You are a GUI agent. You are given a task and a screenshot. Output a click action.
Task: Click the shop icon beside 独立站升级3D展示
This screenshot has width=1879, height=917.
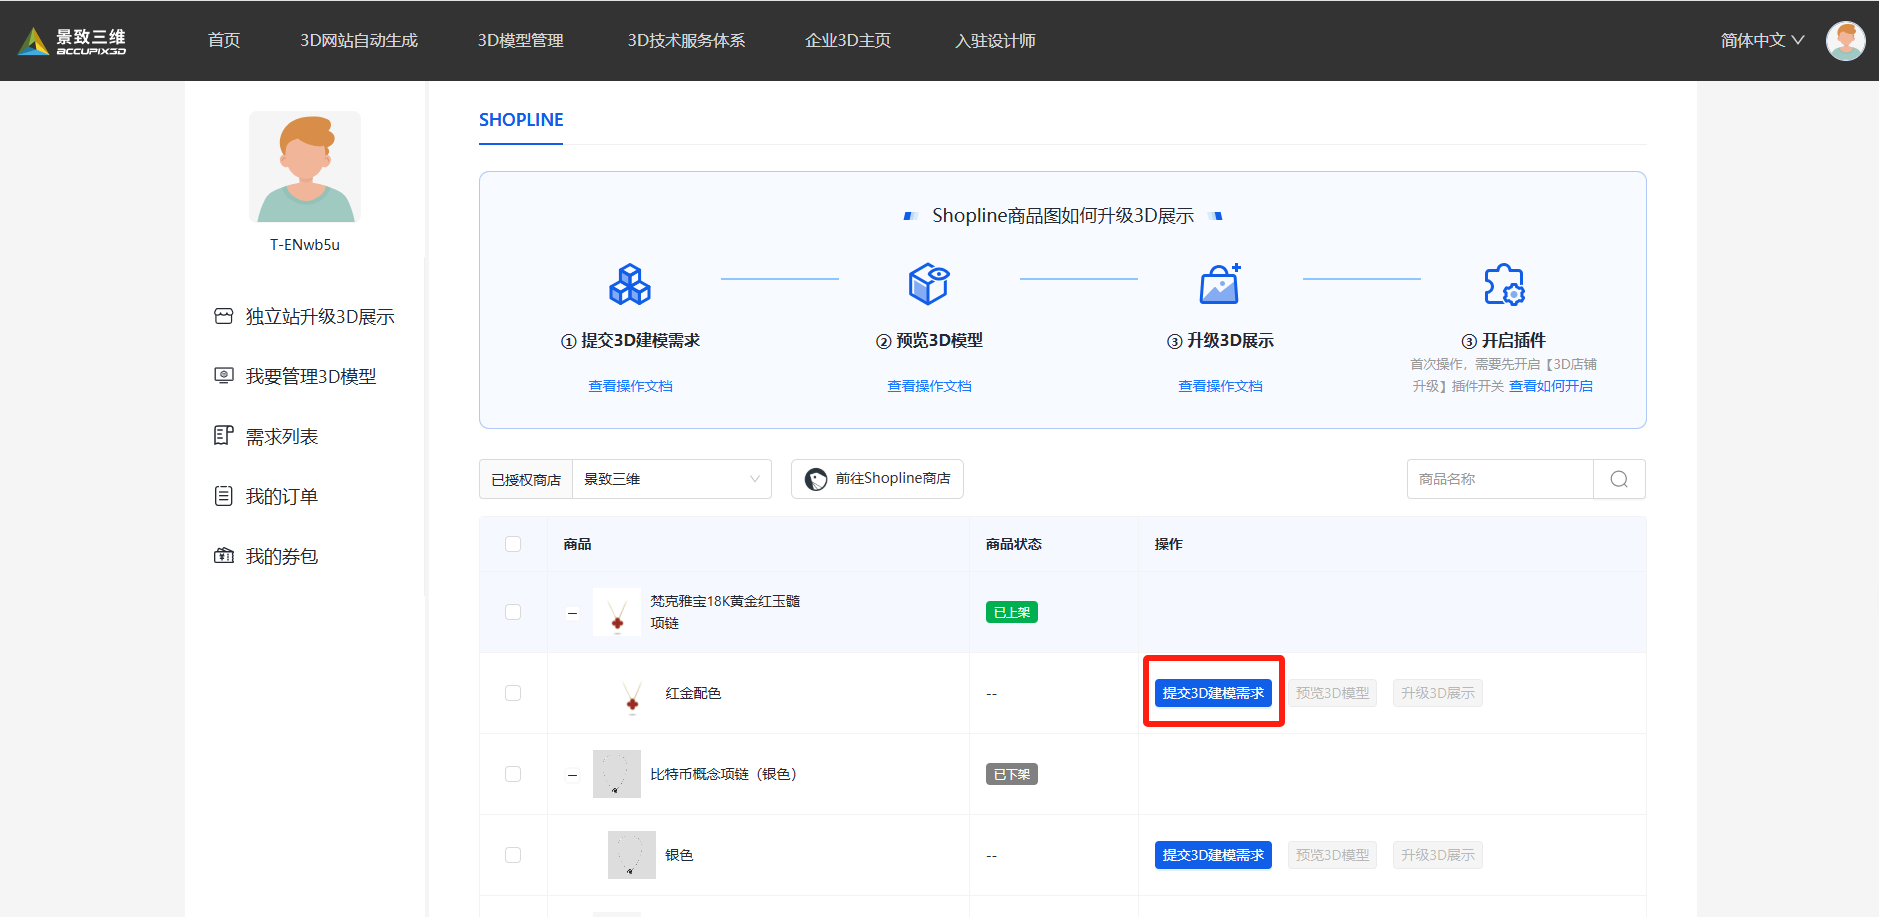[x=224, y=316]
